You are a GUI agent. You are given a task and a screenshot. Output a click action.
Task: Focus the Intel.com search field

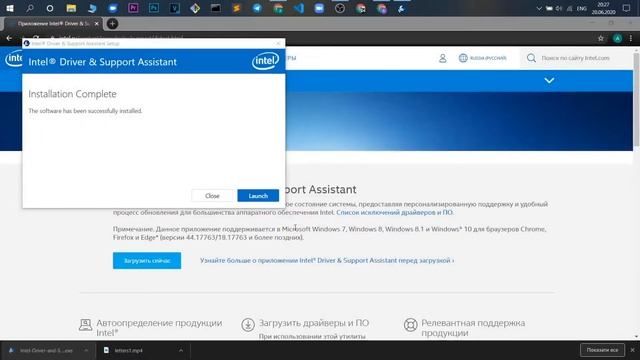click(576, 58)
